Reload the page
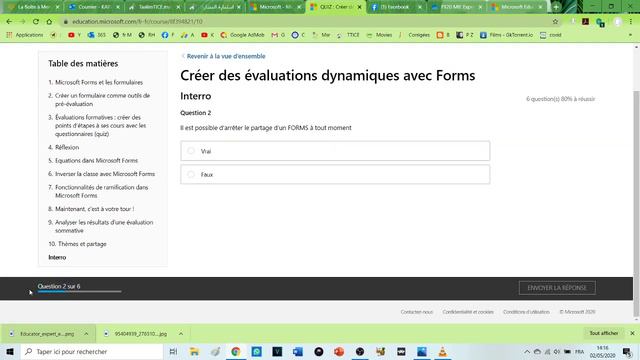 pyautogui.click(x=36, y=21)
